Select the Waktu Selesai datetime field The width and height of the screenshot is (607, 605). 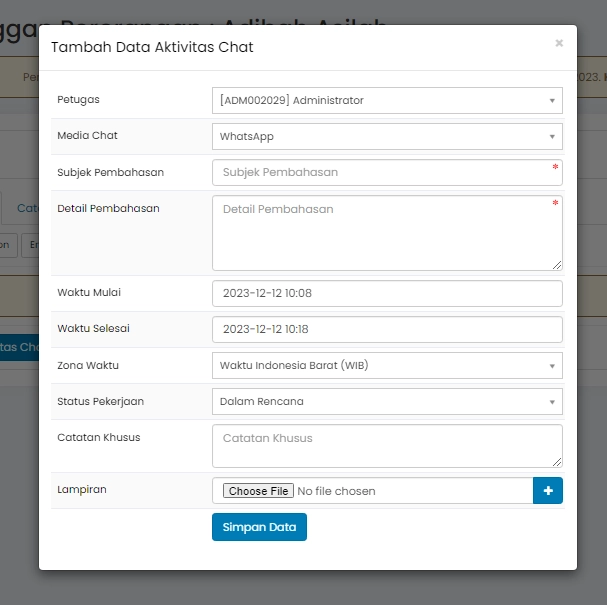click(x=387, y=329)
